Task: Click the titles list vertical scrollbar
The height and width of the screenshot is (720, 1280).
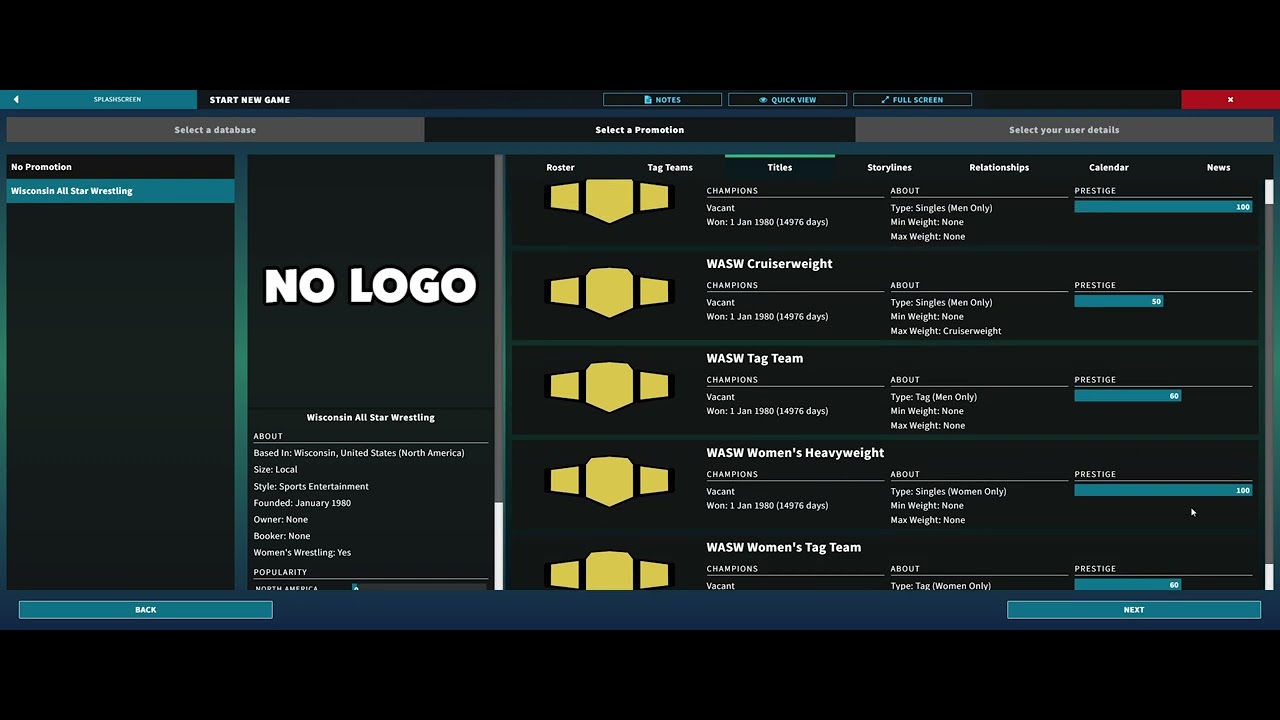Action: point(1269,385)
